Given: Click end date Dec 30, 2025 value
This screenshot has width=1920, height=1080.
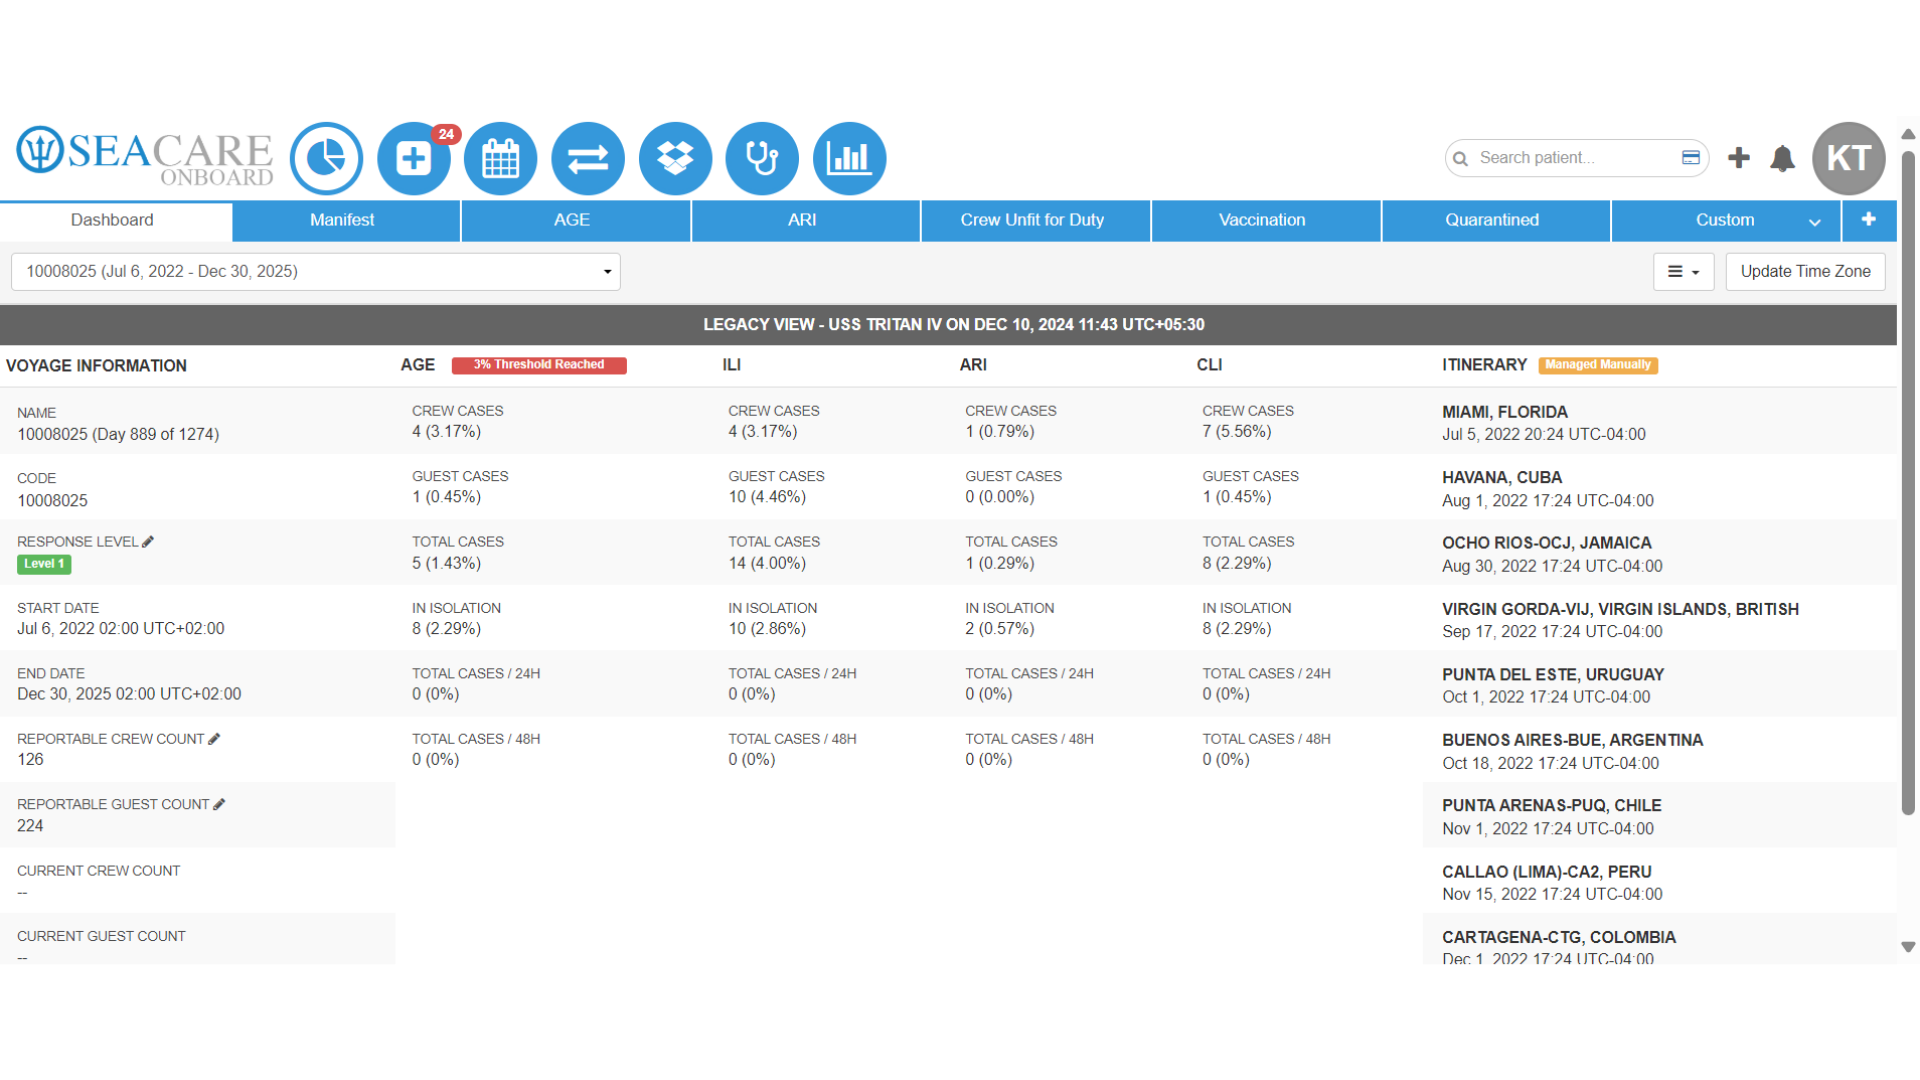Looking at the screenshot, I should pos(129,694).
